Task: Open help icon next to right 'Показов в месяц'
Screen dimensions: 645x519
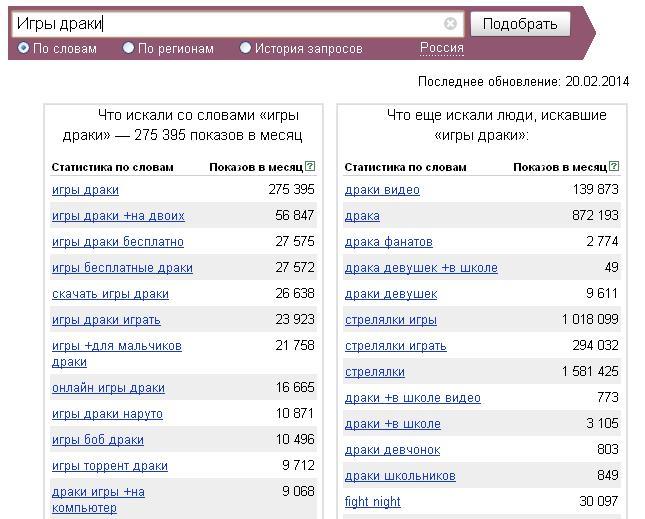Action: (614, 166)
